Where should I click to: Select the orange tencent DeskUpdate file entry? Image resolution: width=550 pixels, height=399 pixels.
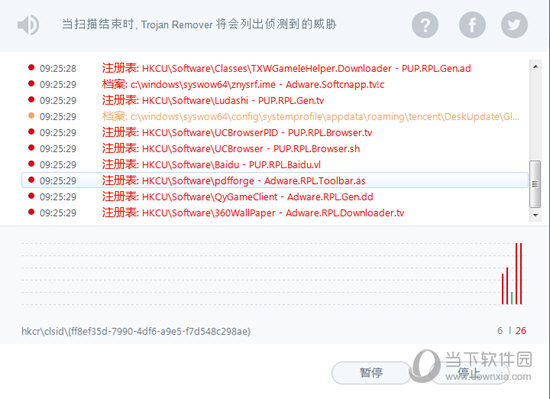click(x=275, y=116)
